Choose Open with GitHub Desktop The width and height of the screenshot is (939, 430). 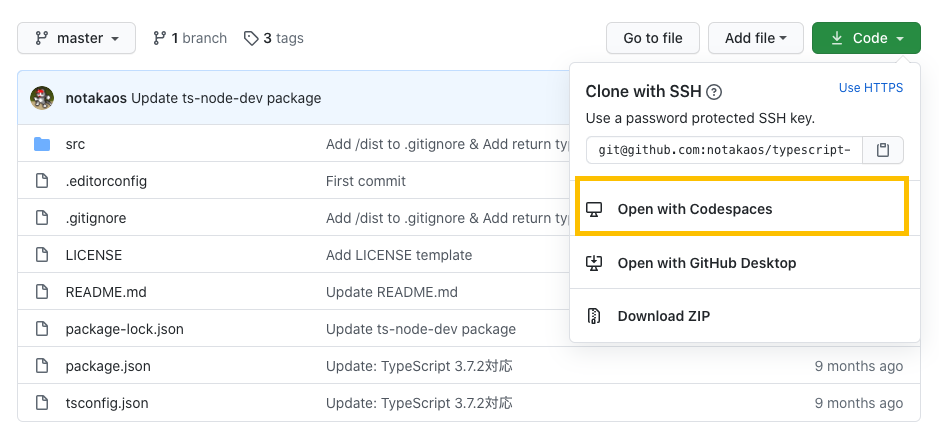744,263
